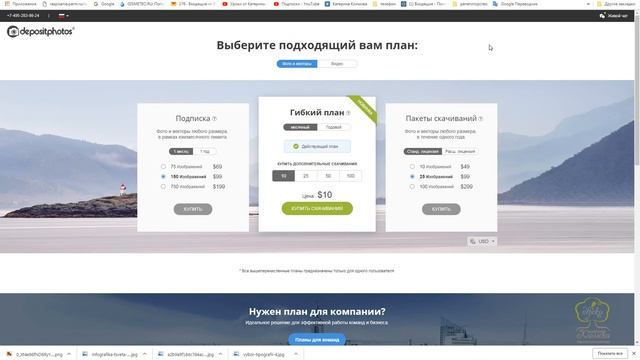This screenshot has width=640, height=360.
Task: Select the Видео tab
Action: click(x=337, y=64)
